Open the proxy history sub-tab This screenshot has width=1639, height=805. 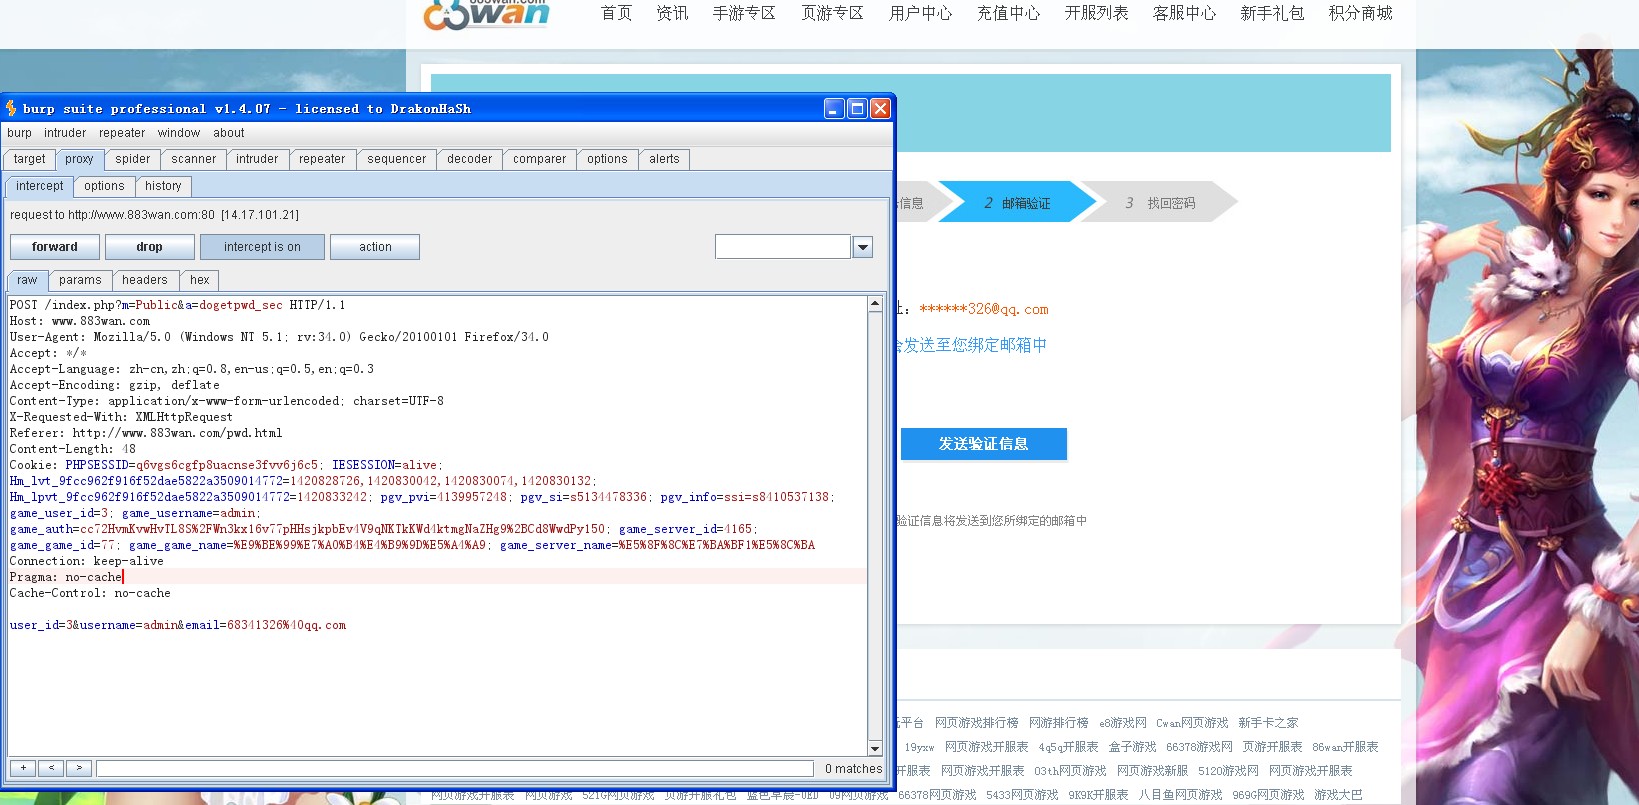coord(163,186)
